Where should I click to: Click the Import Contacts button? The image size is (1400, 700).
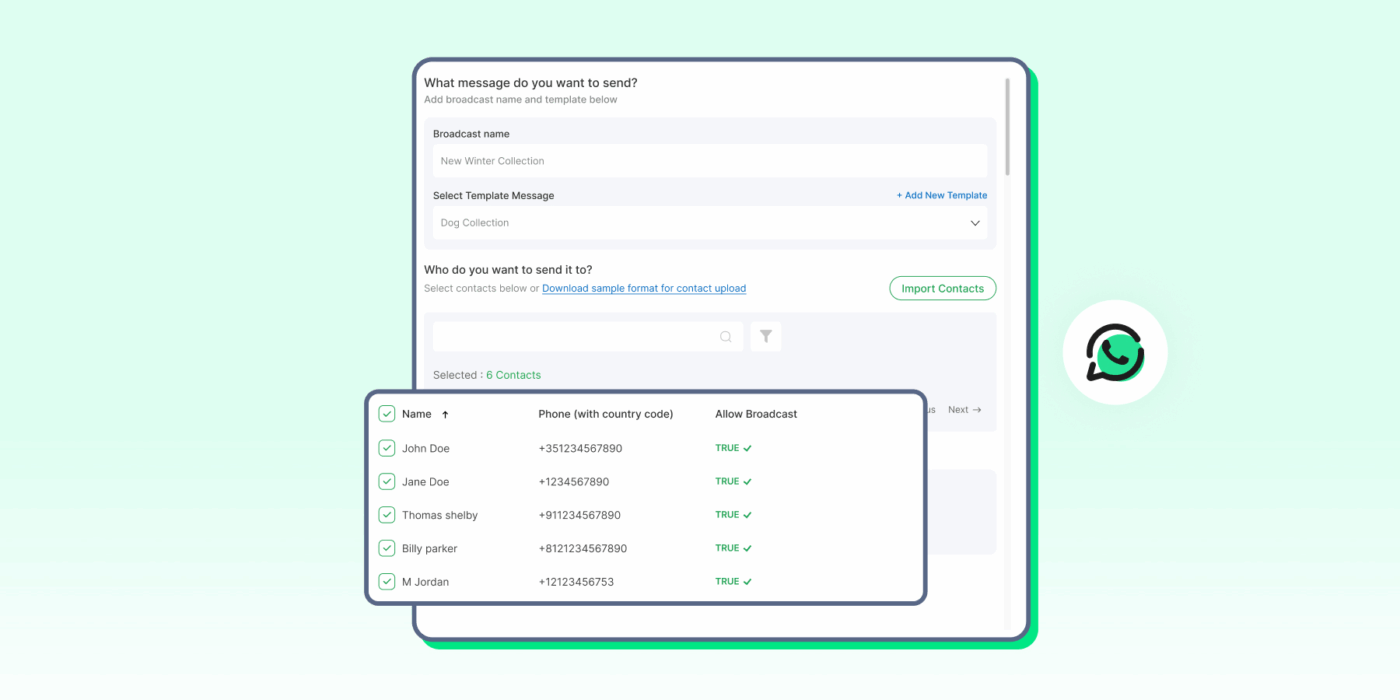(x=942, y=288)
